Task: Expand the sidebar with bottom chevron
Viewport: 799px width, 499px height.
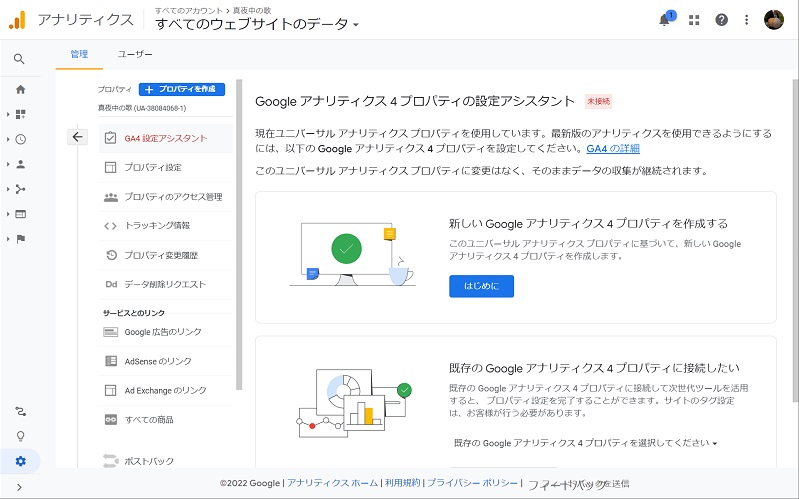Action: pyautogui.click(x=19, y=487)
